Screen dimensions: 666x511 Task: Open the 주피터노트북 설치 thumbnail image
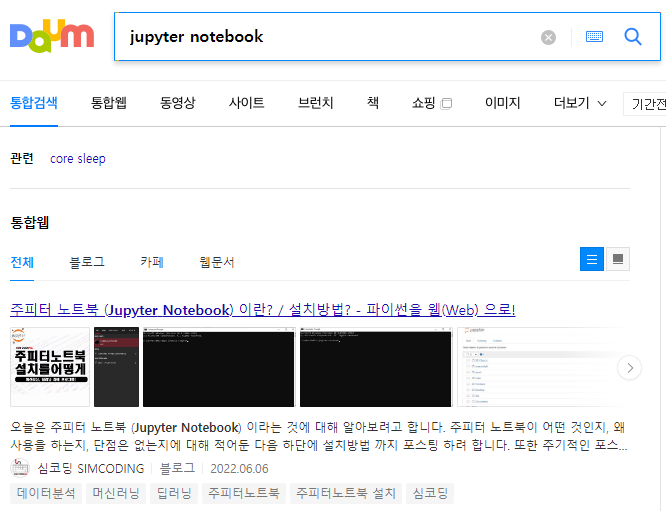coord(50,367)
